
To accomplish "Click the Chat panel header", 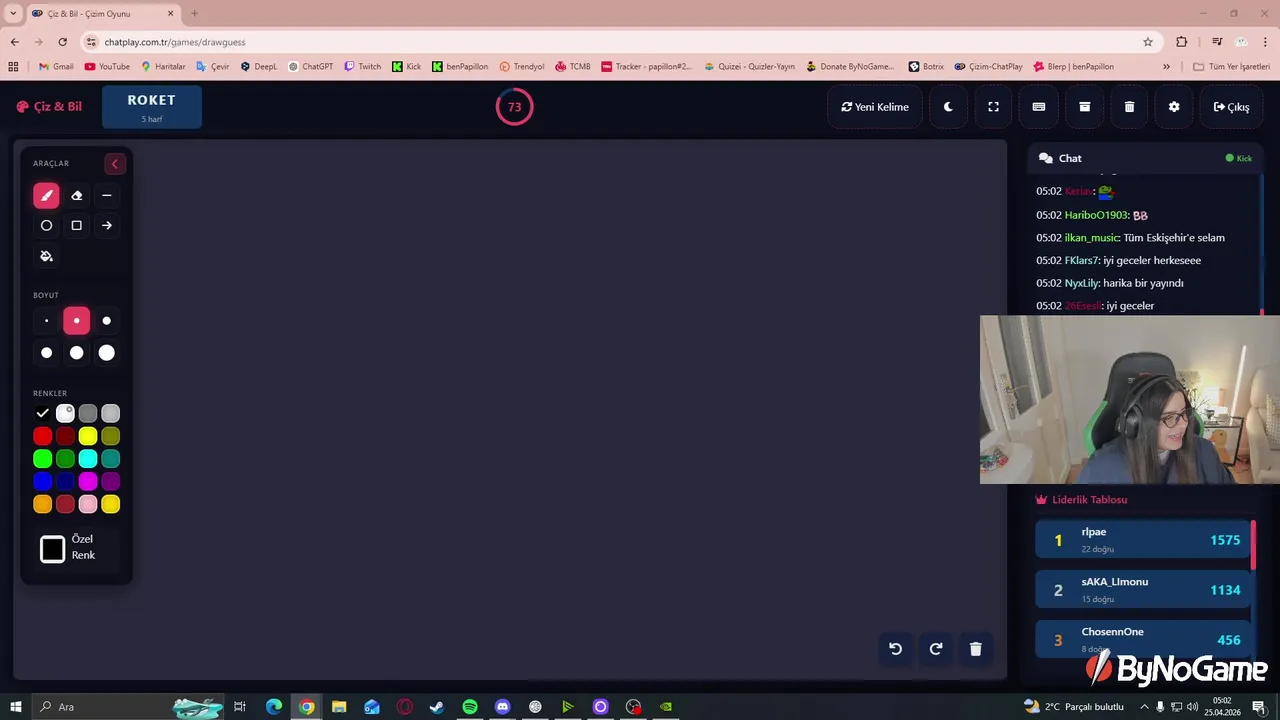I will 1145,158.
